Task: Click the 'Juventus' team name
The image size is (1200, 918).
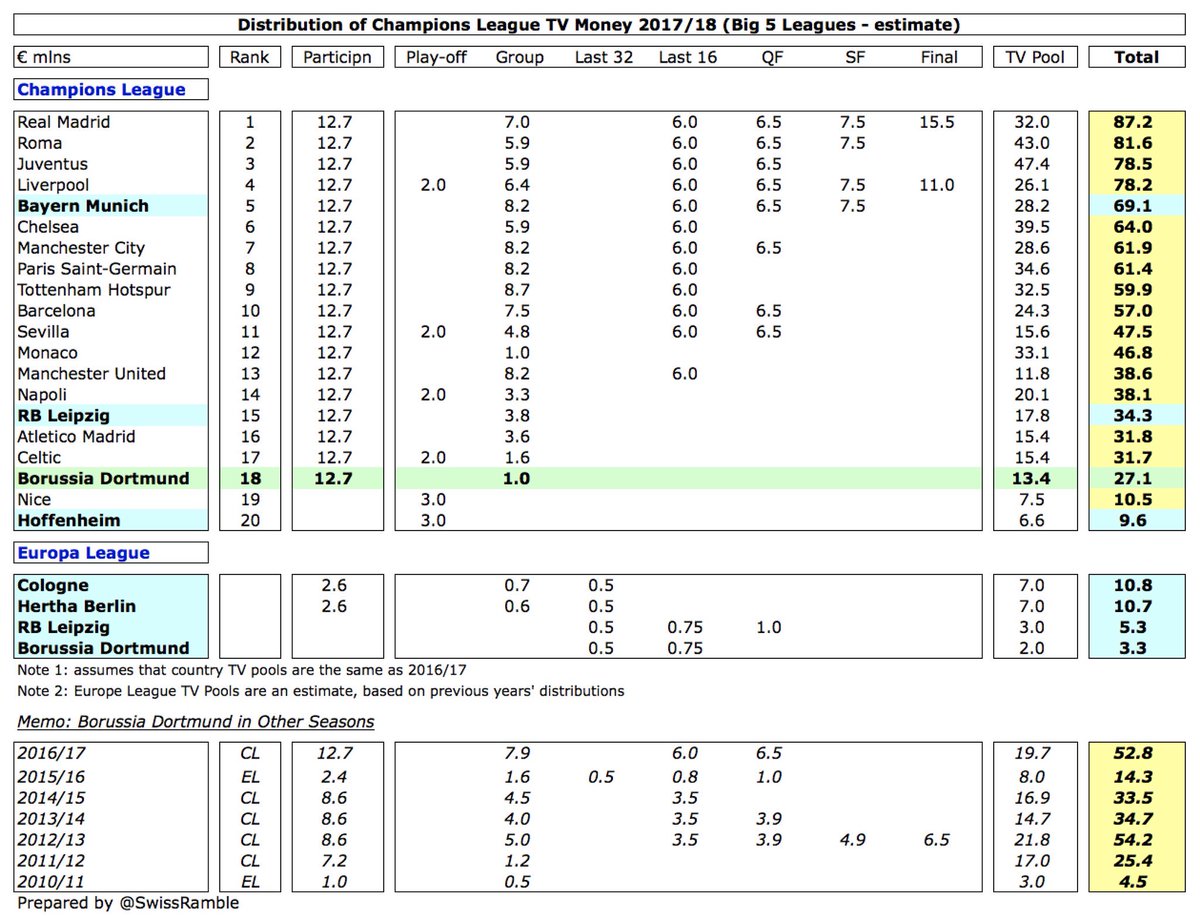Action: pos(53,164)
